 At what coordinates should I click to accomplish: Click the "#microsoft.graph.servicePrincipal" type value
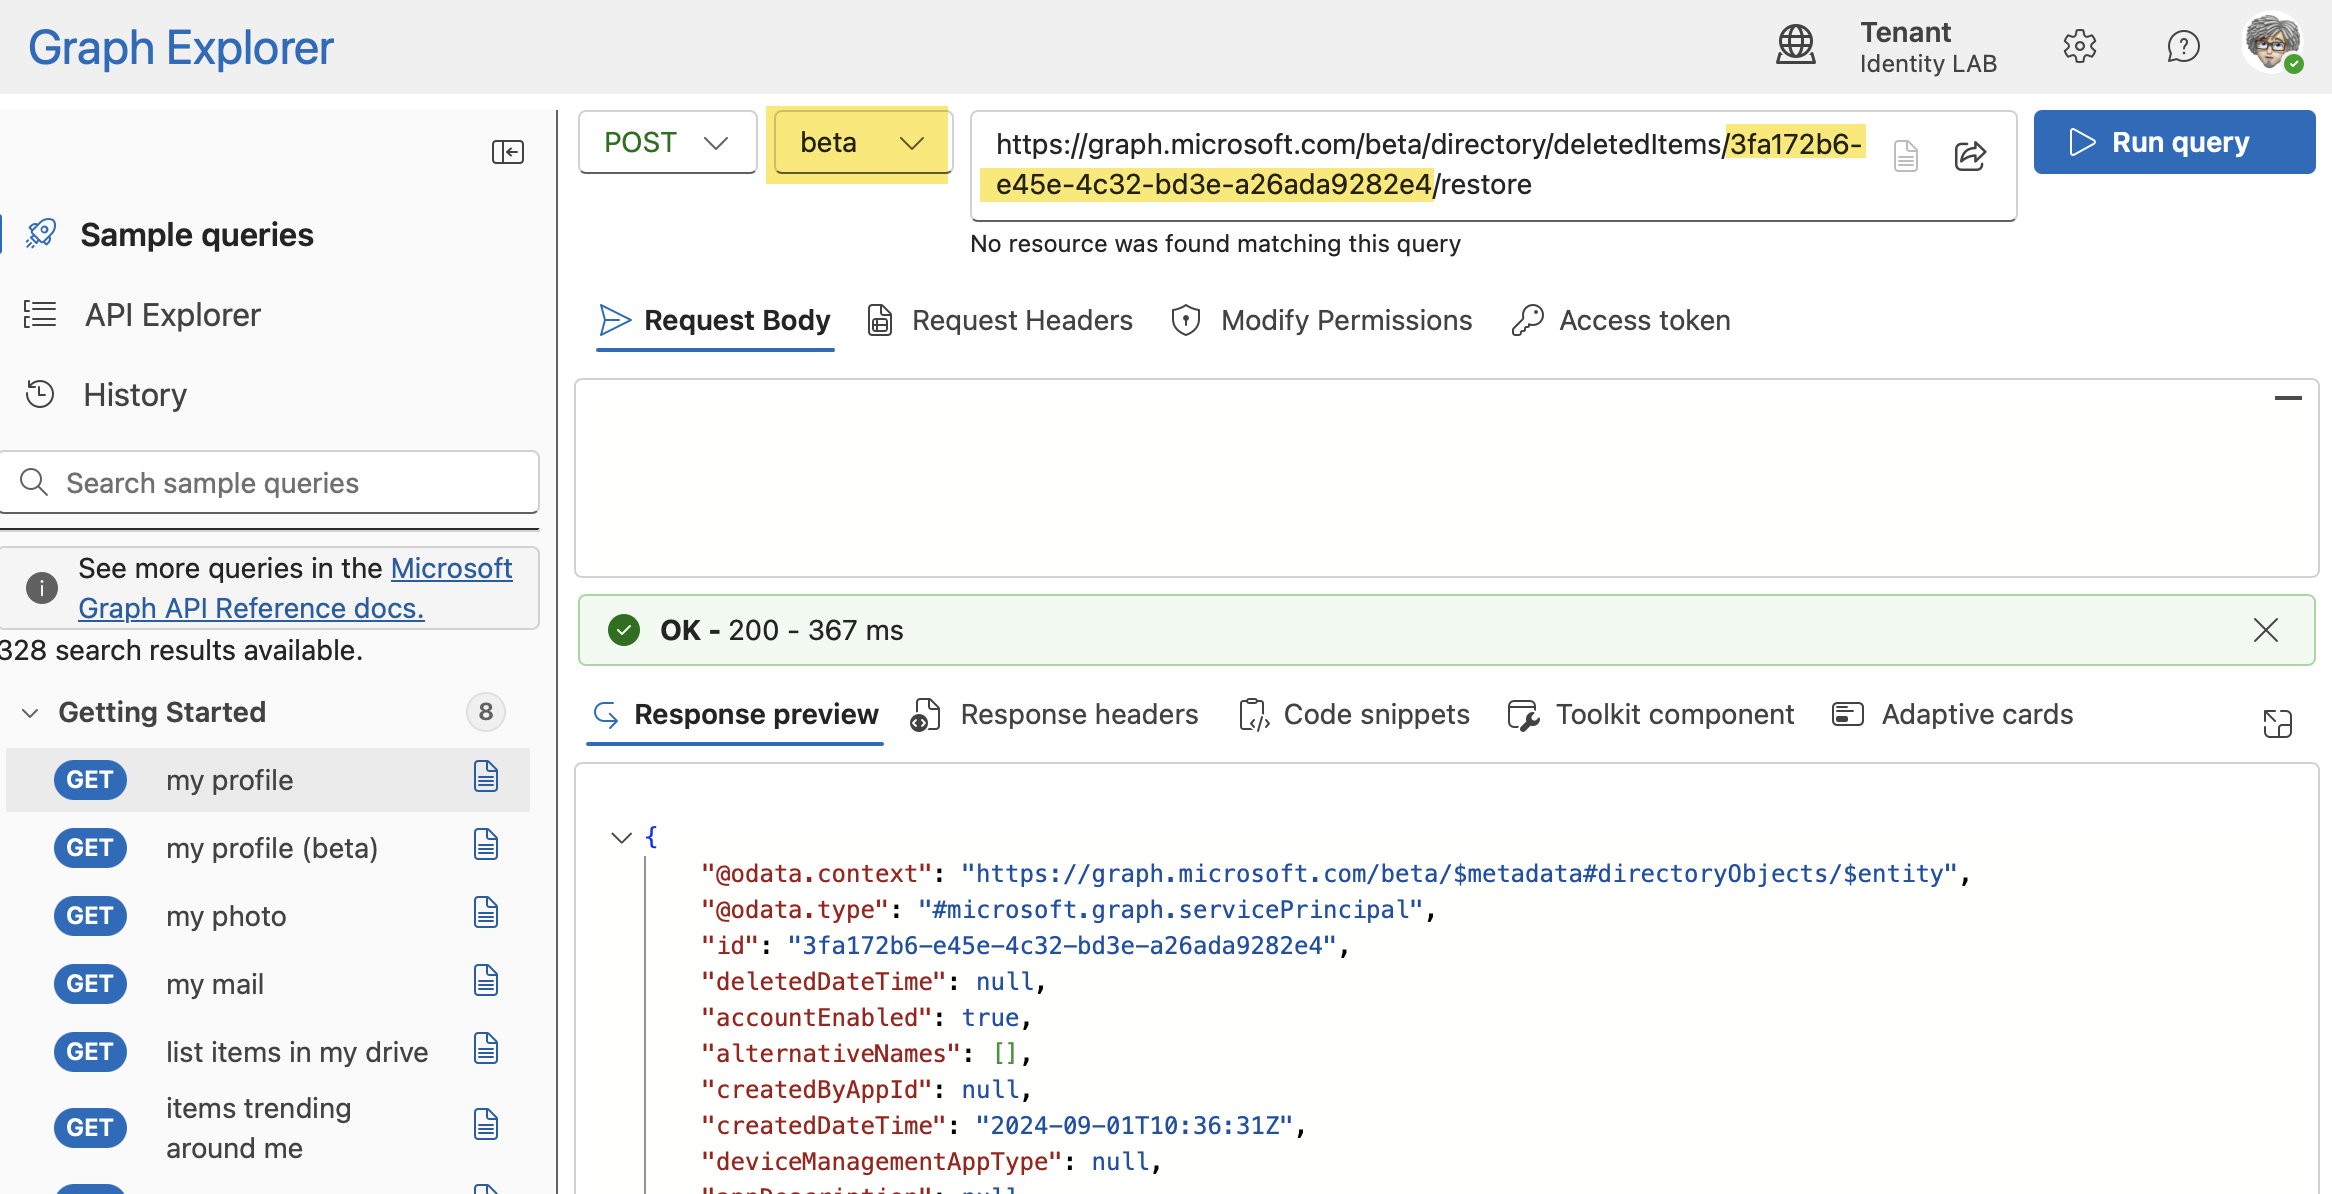coord(1169,909)
